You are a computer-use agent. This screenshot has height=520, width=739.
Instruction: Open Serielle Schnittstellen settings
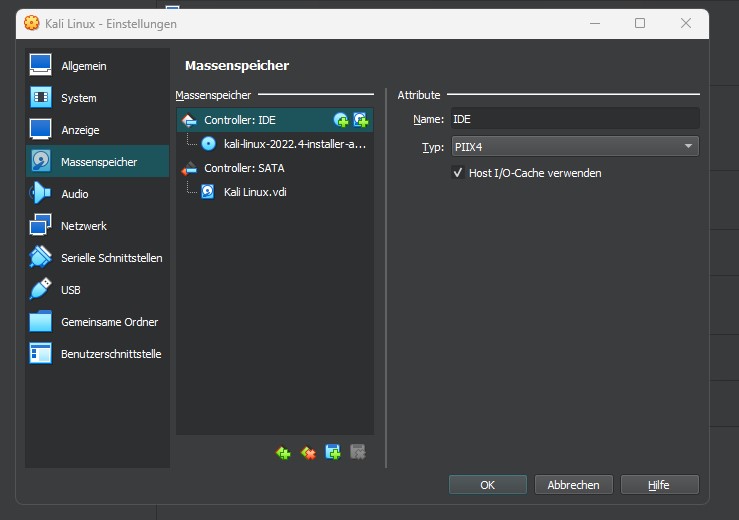(x=98, y=258)
